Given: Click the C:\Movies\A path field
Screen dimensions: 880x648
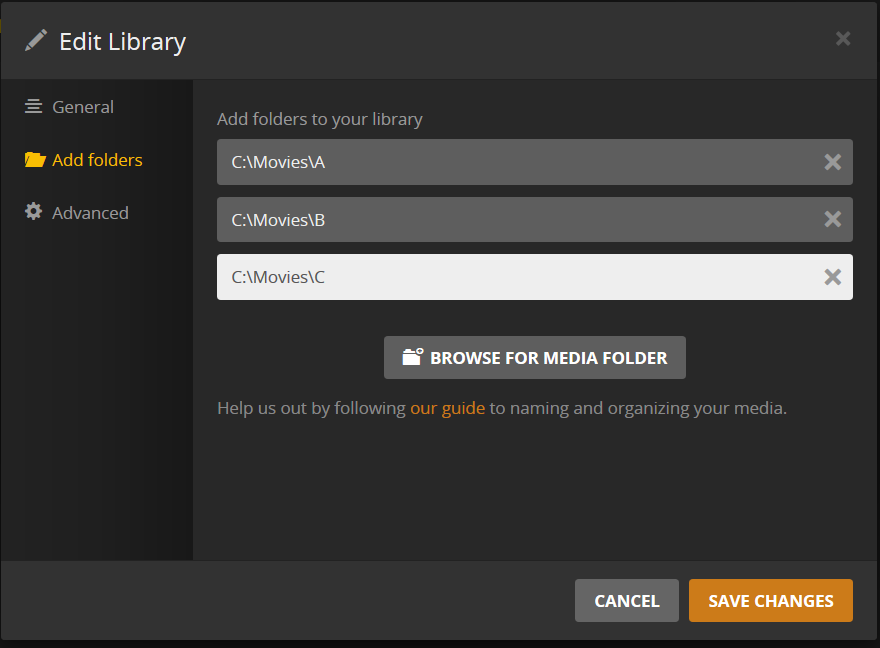Looking at the screenshot, I should click(x=510, y=162).
